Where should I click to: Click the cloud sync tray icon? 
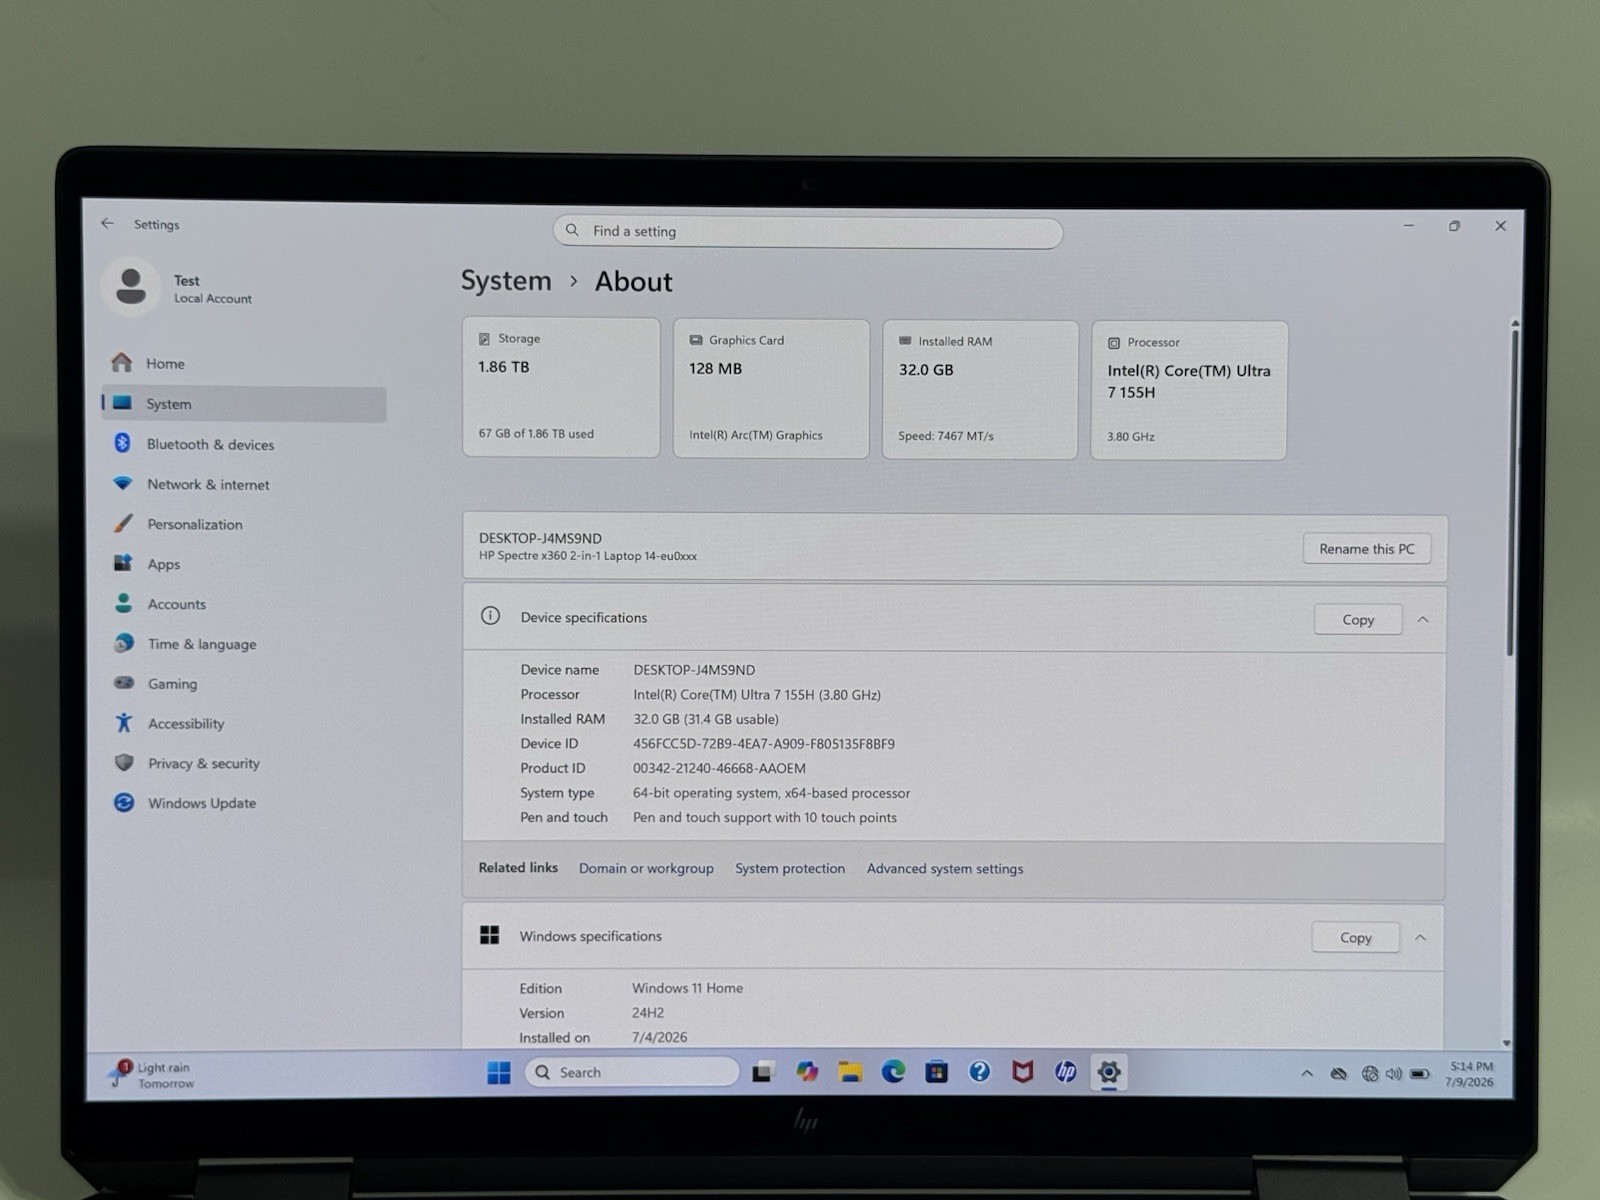[x=1338, y=1074]
